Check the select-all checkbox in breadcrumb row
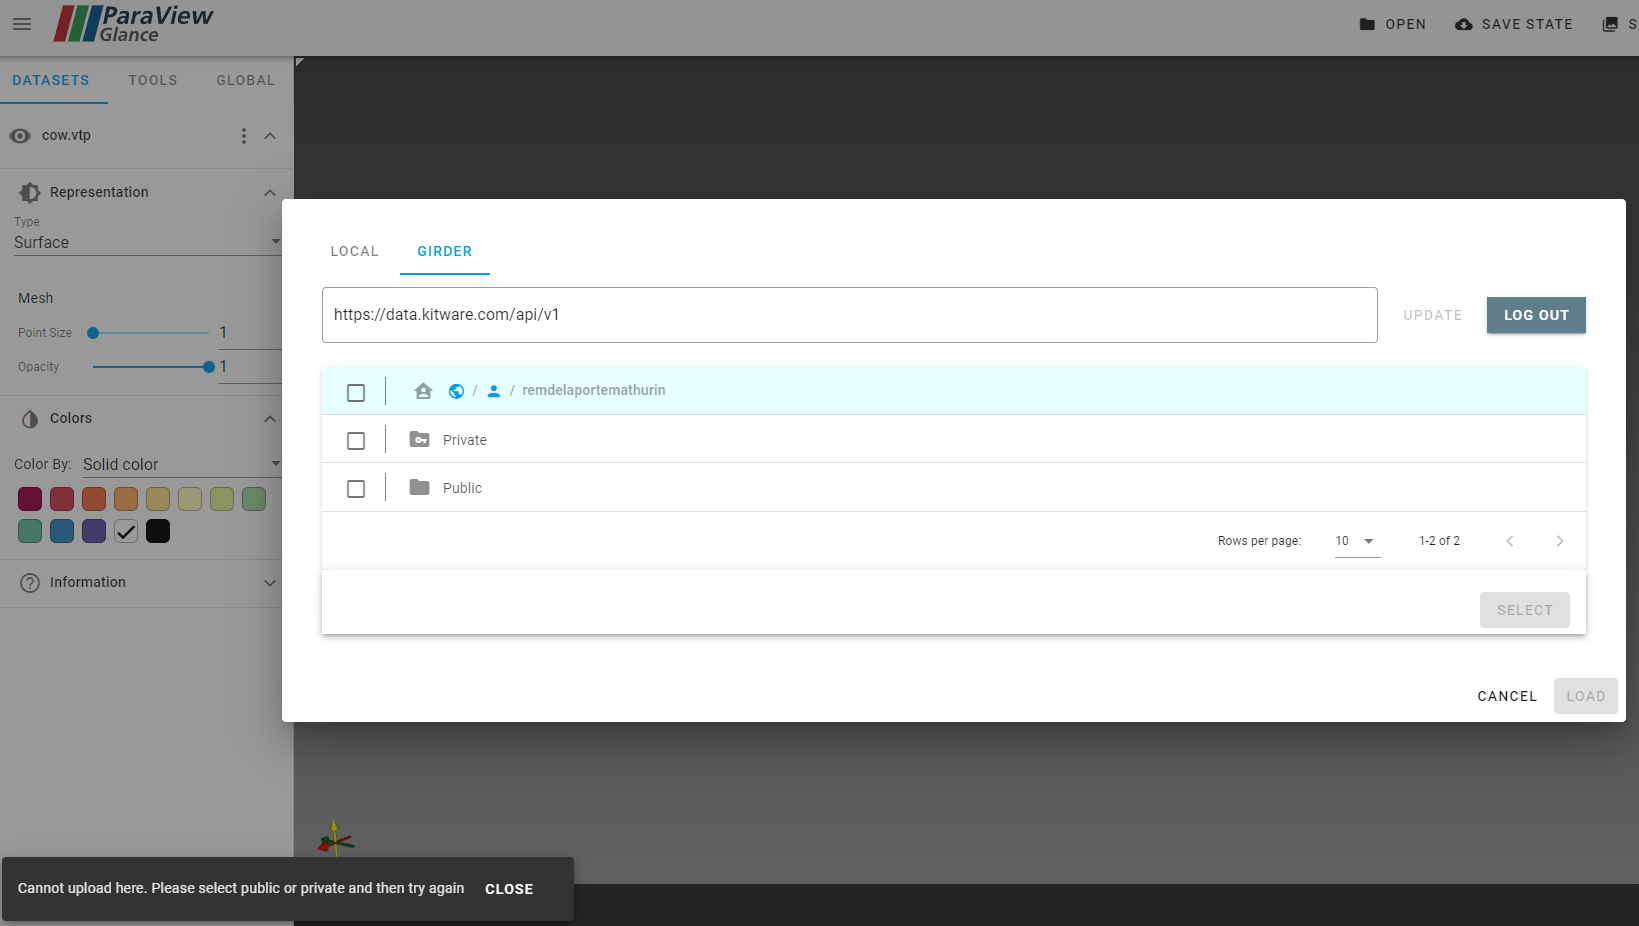The image size is (1639, 926). click(355, 392)
